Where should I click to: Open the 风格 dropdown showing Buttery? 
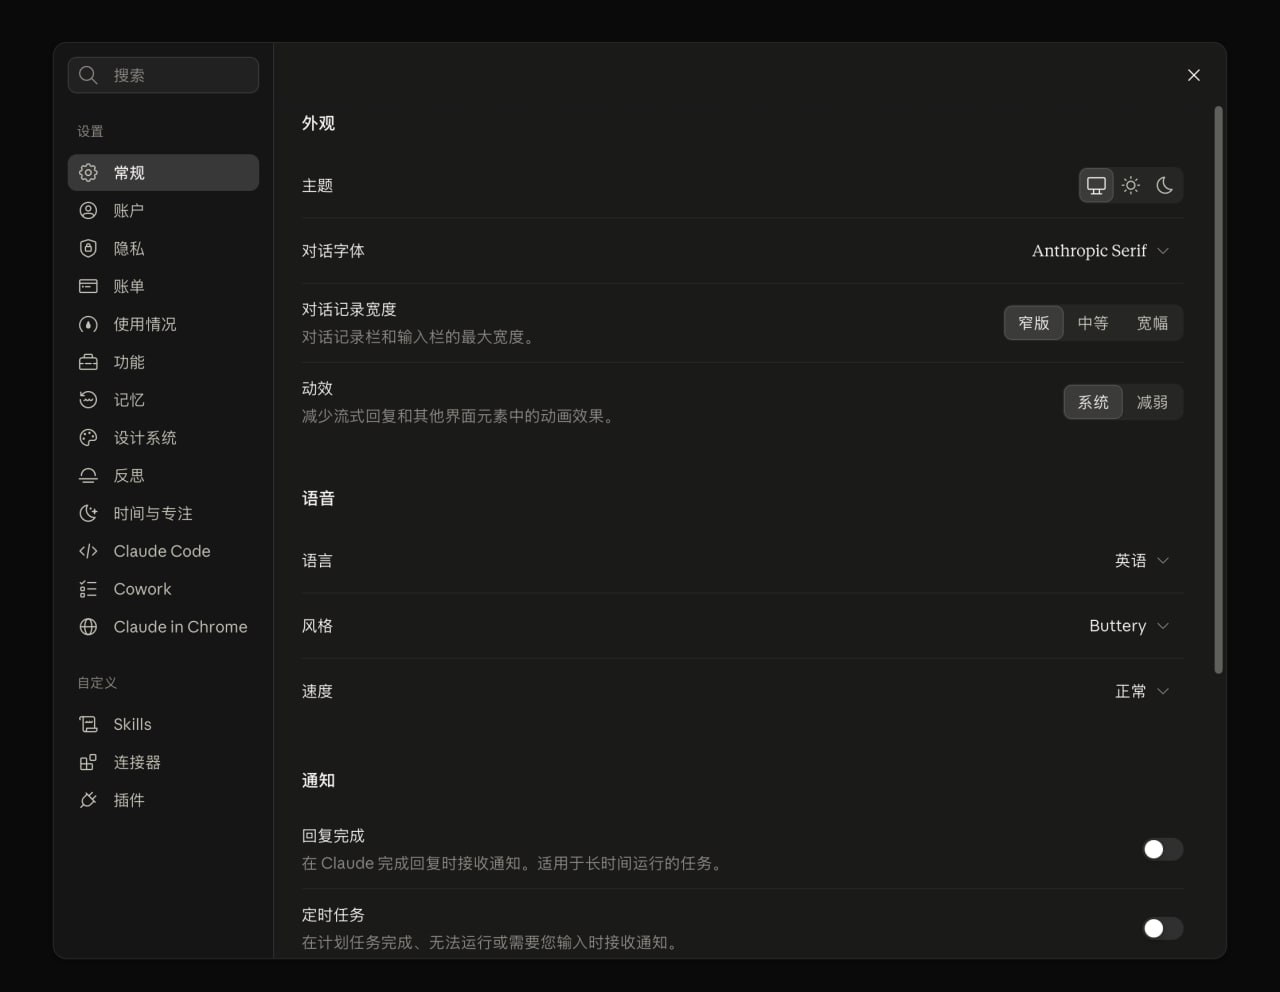[x=1129, y=626]
